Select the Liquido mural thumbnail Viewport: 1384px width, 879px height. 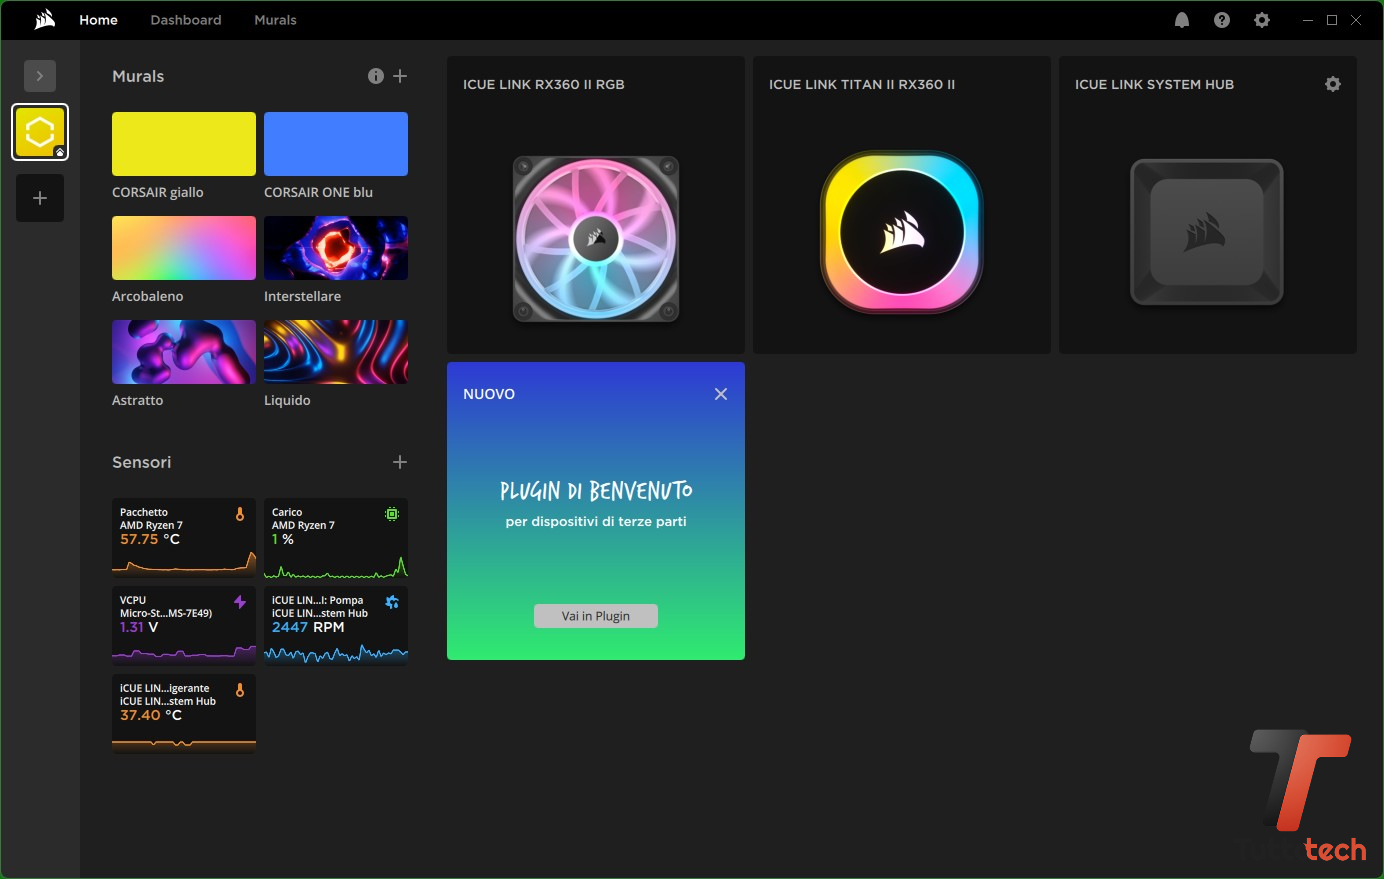coord(336,352)
